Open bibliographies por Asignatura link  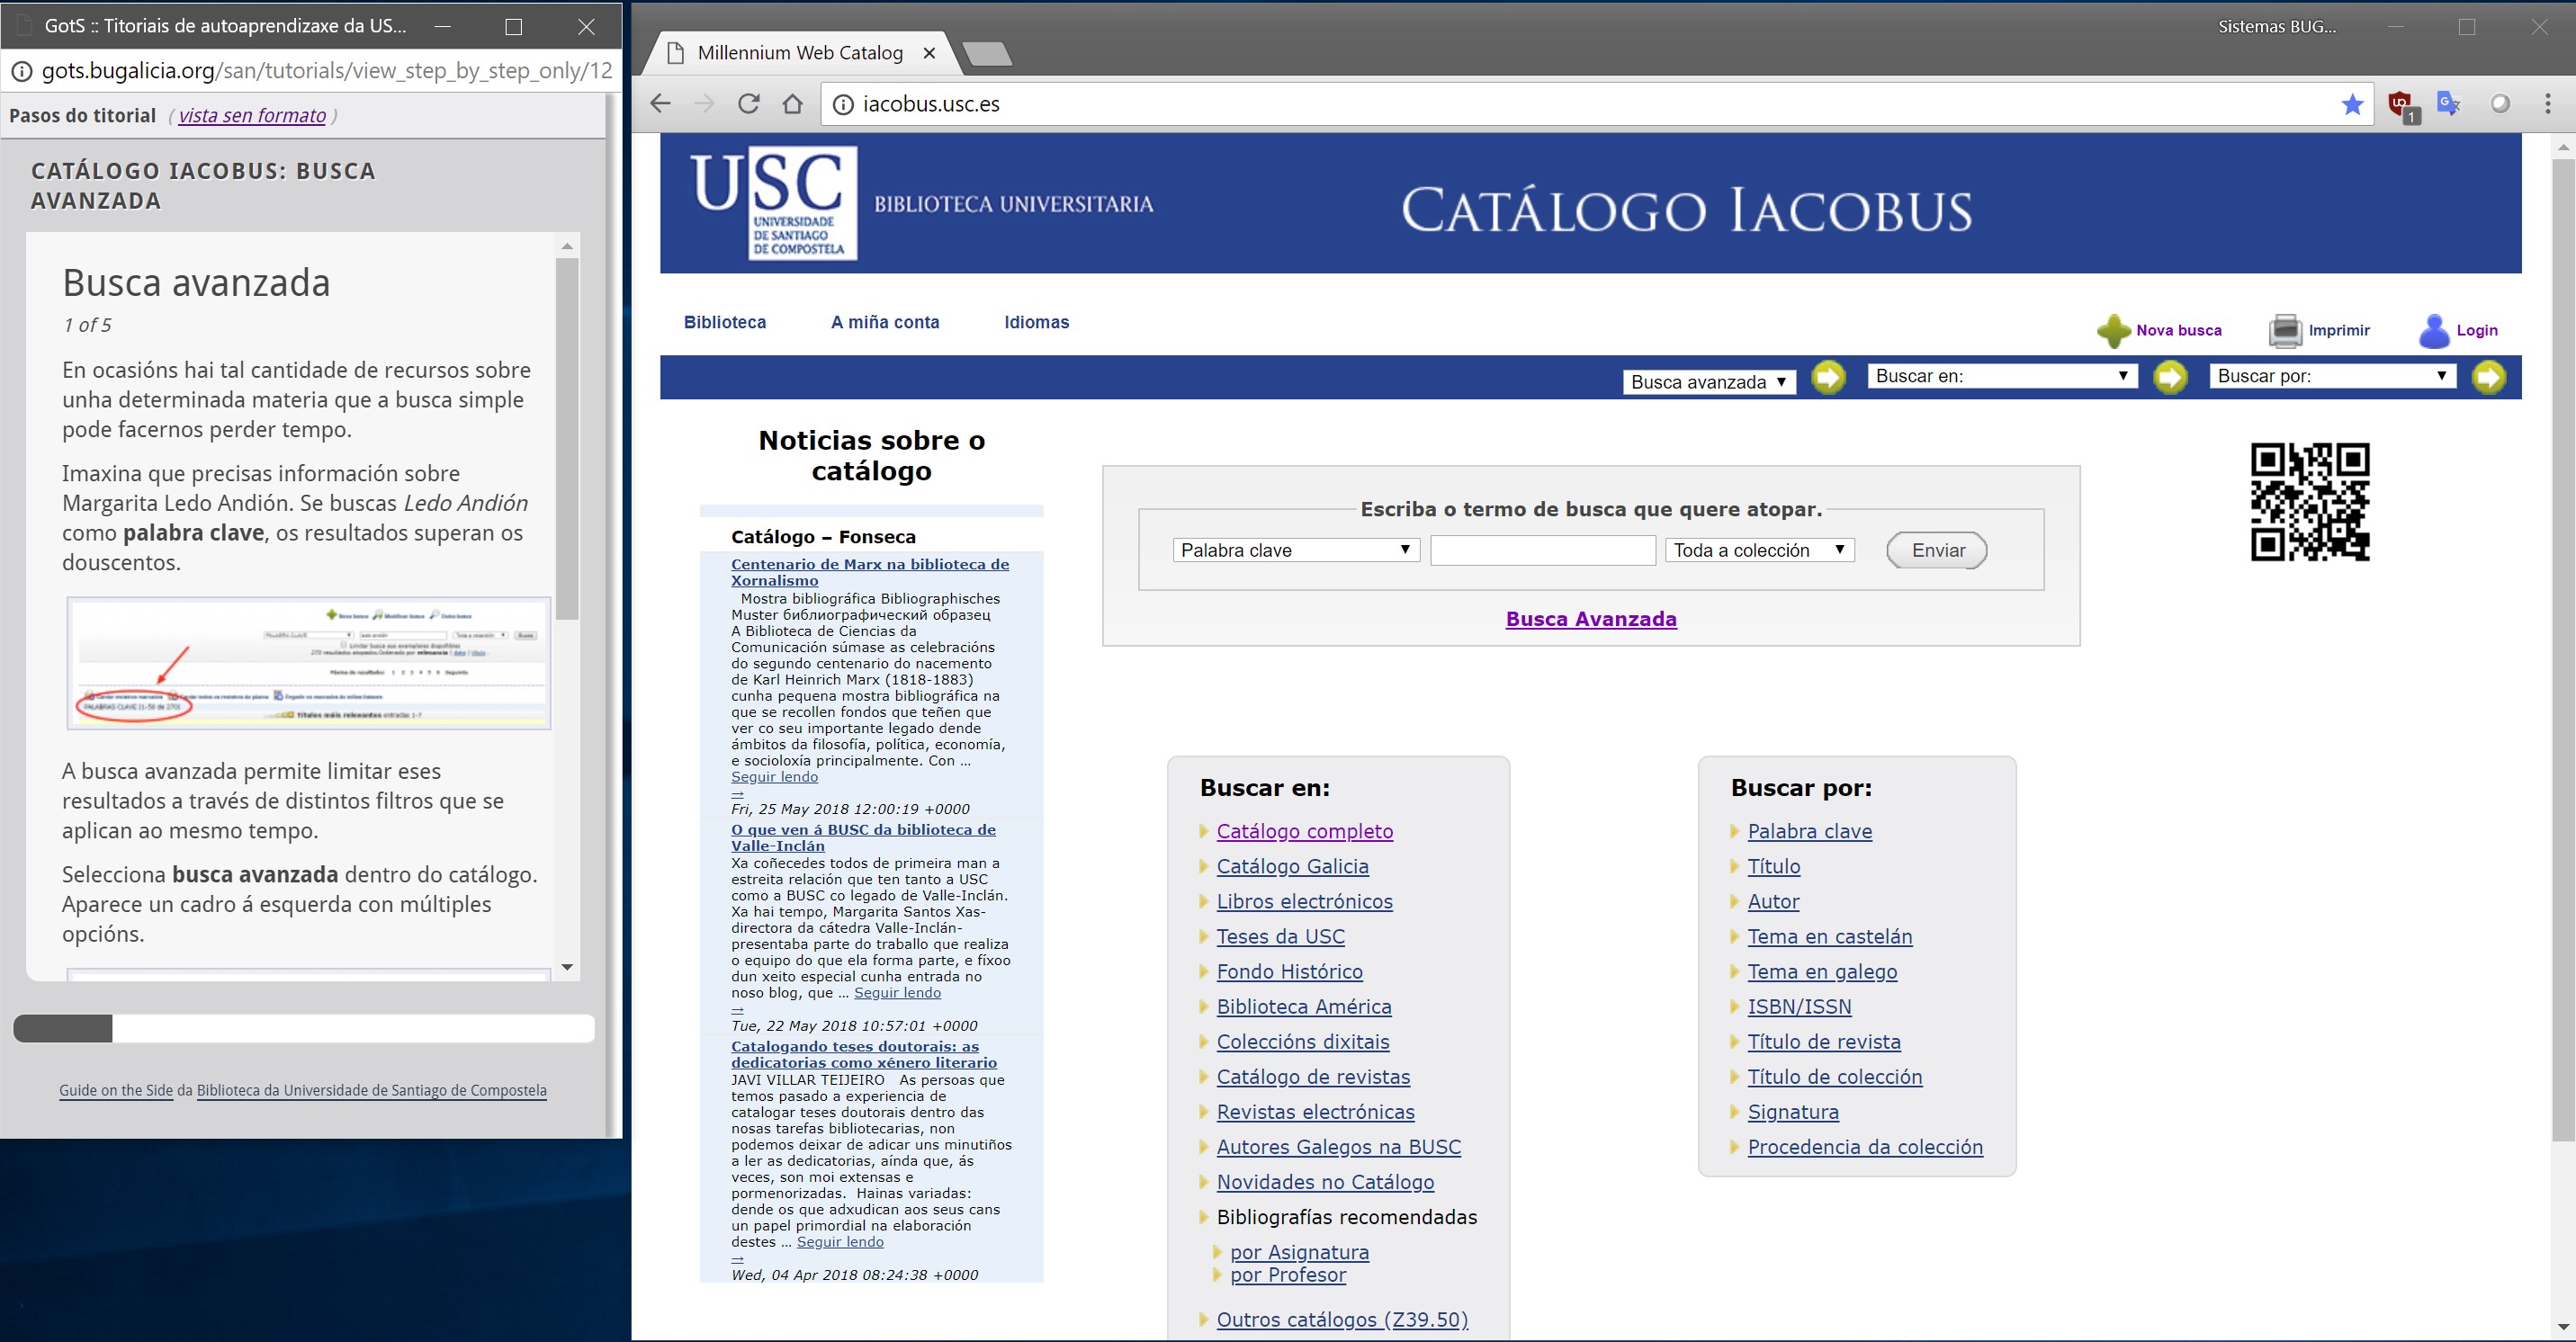tap(1299, 1252)
